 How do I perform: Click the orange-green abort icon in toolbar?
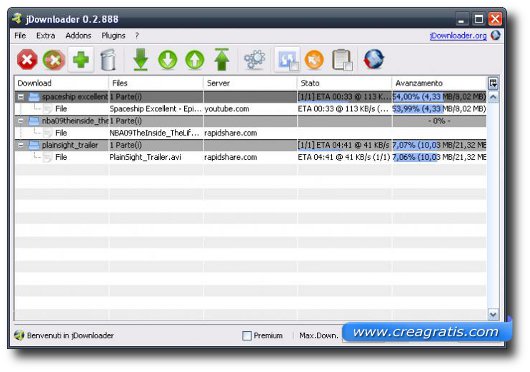pos(54,60)
